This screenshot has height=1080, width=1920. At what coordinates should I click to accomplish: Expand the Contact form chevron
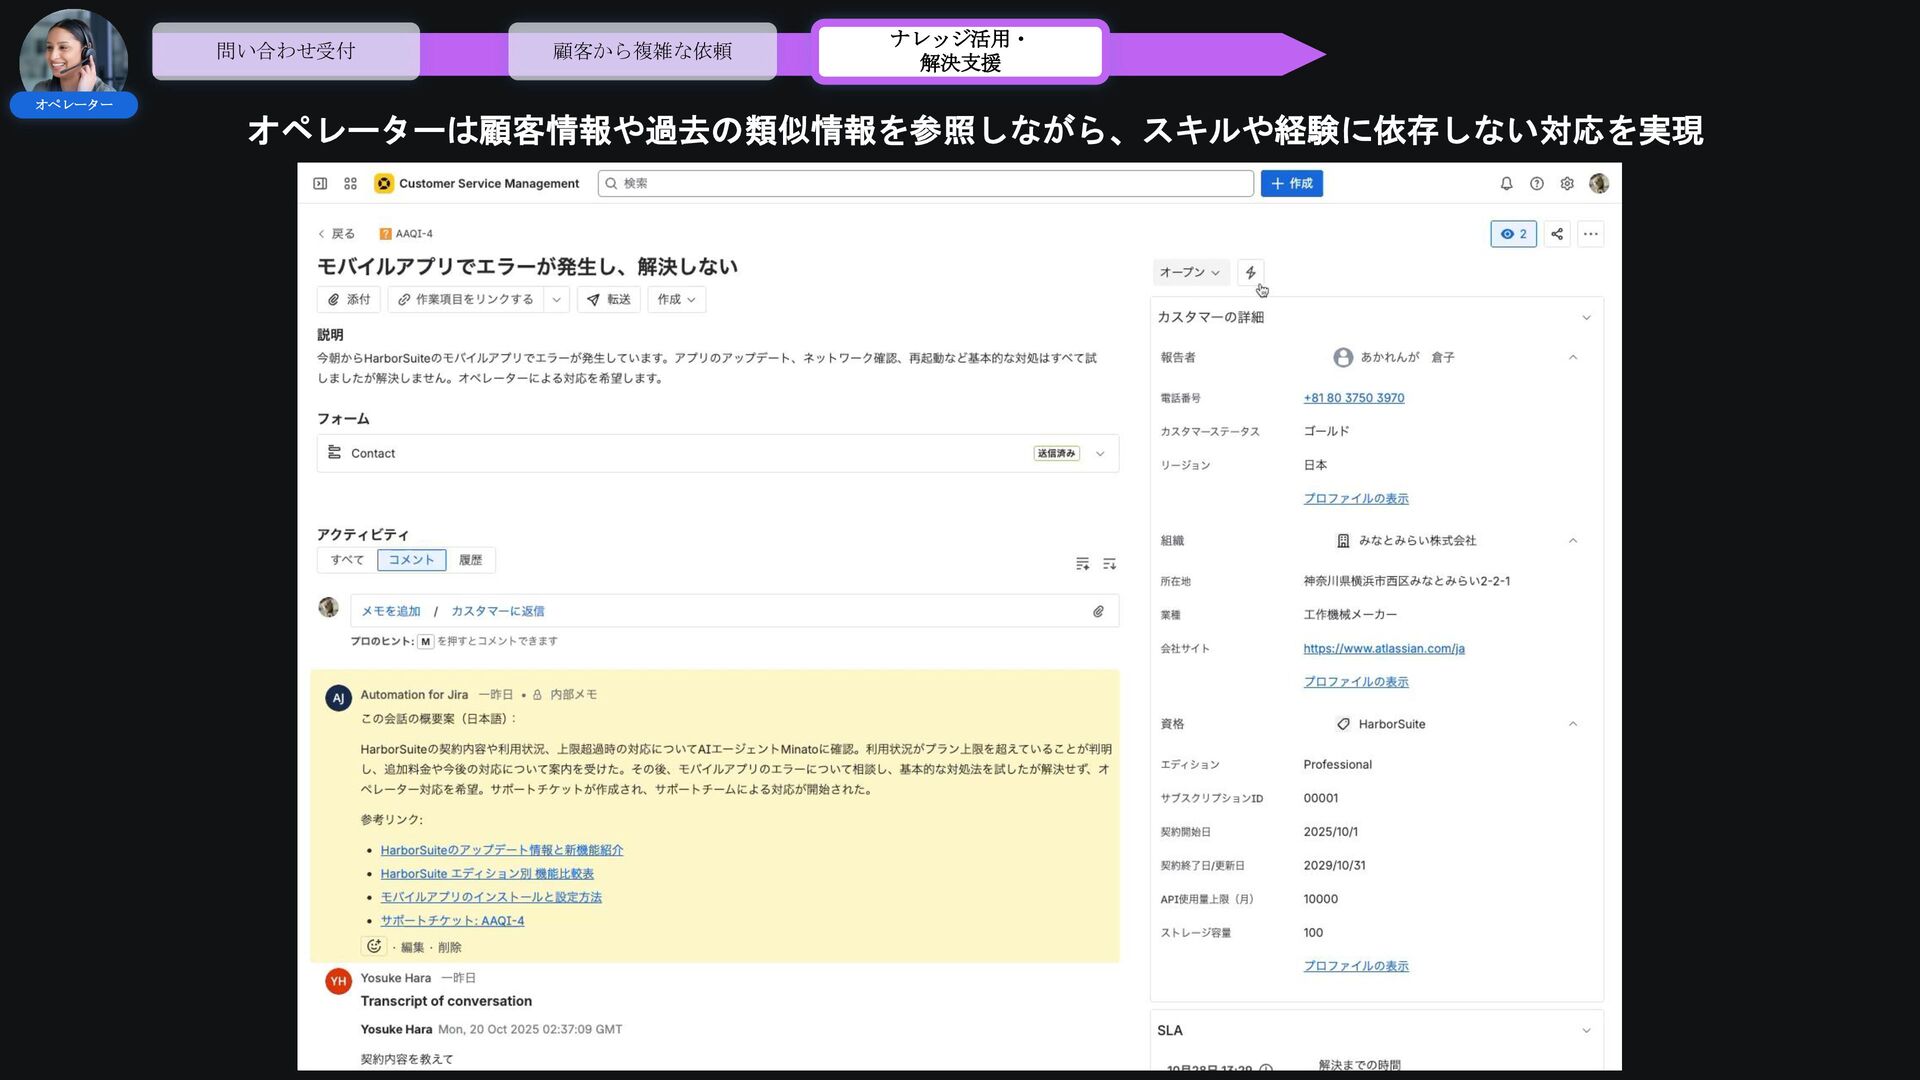pyautogui.click(x=1100, y=454)
